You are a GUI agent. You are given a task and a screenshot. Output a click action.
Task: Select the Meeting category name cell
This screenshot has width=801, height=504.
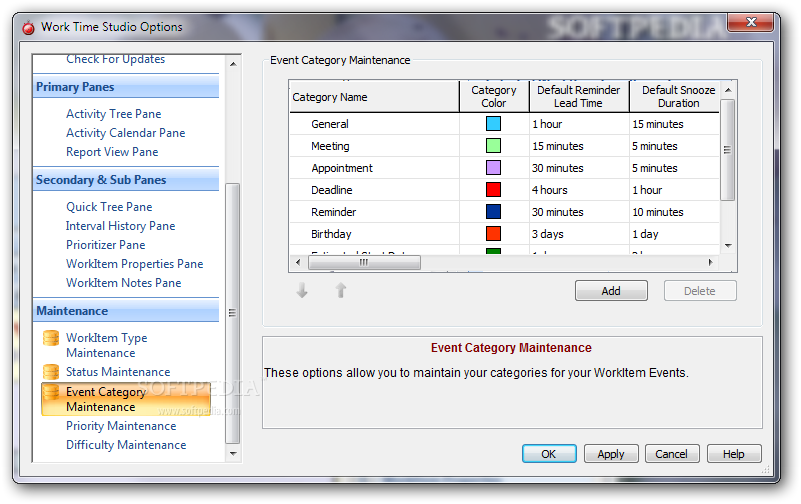[x=374, y=146]
